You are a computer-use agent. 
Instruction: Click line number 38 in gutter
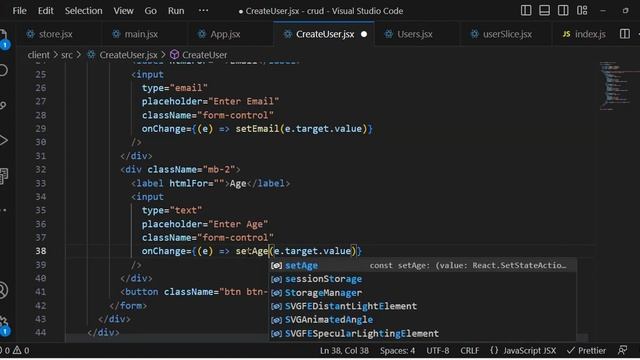[x=40, y=251]
